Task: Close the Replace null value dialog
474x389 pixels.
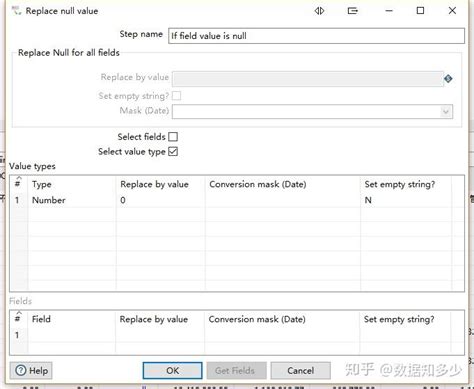Action: pyautogui.click(x=452, y=11)
